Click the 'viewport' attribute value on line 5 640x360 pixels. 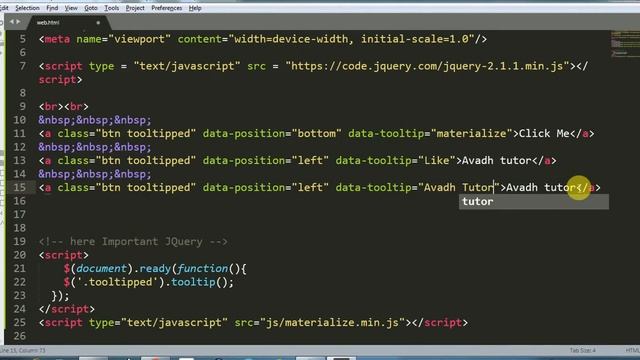(x=139, y=39)
